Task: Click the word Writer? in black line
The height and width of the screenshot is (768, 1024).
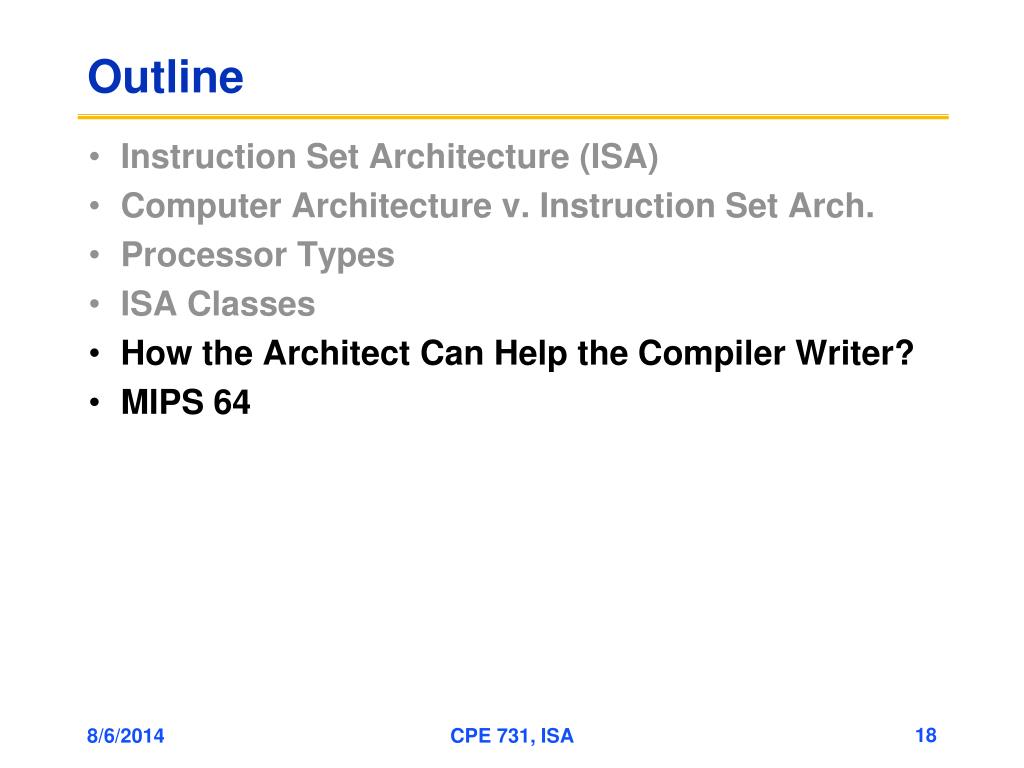Action: pos(854,353)
